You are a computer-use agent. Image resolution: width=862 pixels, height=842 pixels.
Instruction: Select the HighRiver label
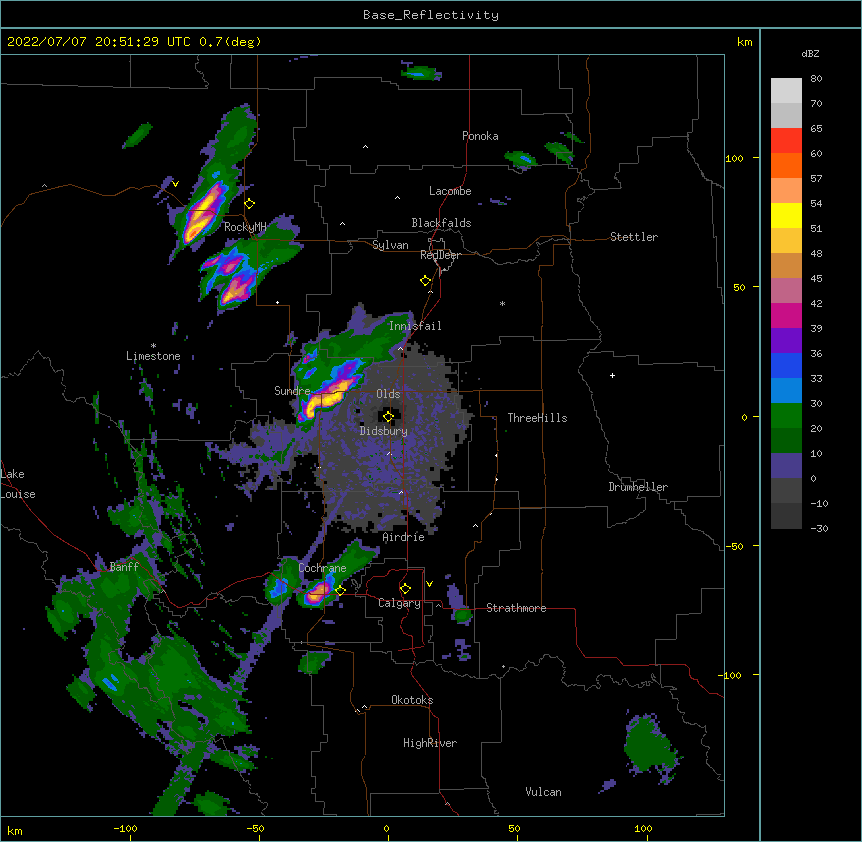tap(430, 743)
